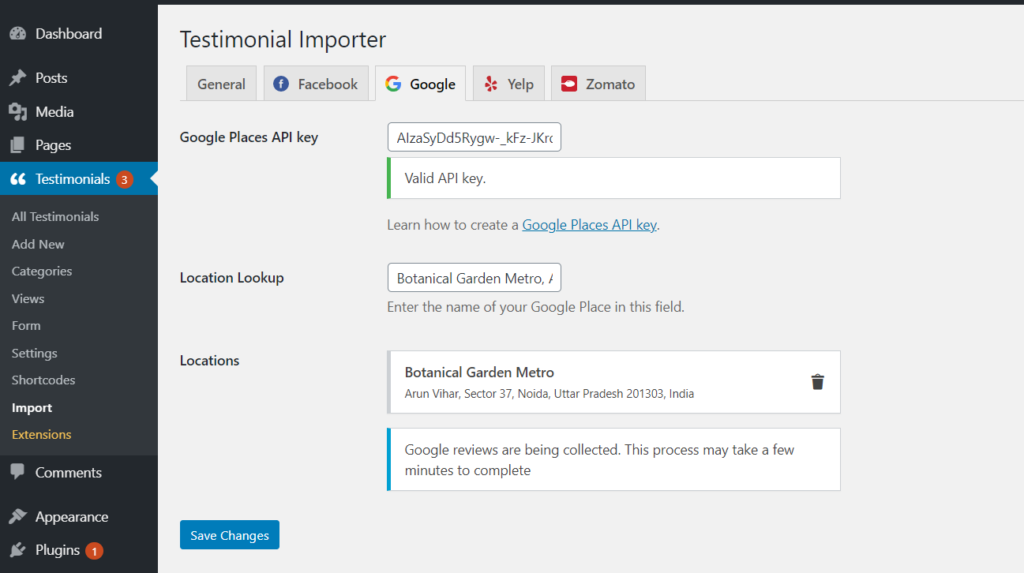Switch to the Facebook tab
This screenshot has width=1024, height=573.
pyautogui.click(x=316, y=84)
